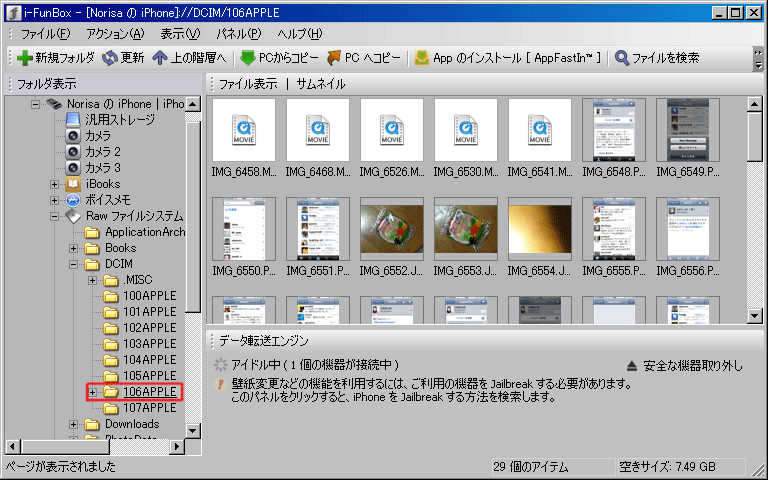
Task: Open the ファイル(F) menu
Action: click(46, 34)
